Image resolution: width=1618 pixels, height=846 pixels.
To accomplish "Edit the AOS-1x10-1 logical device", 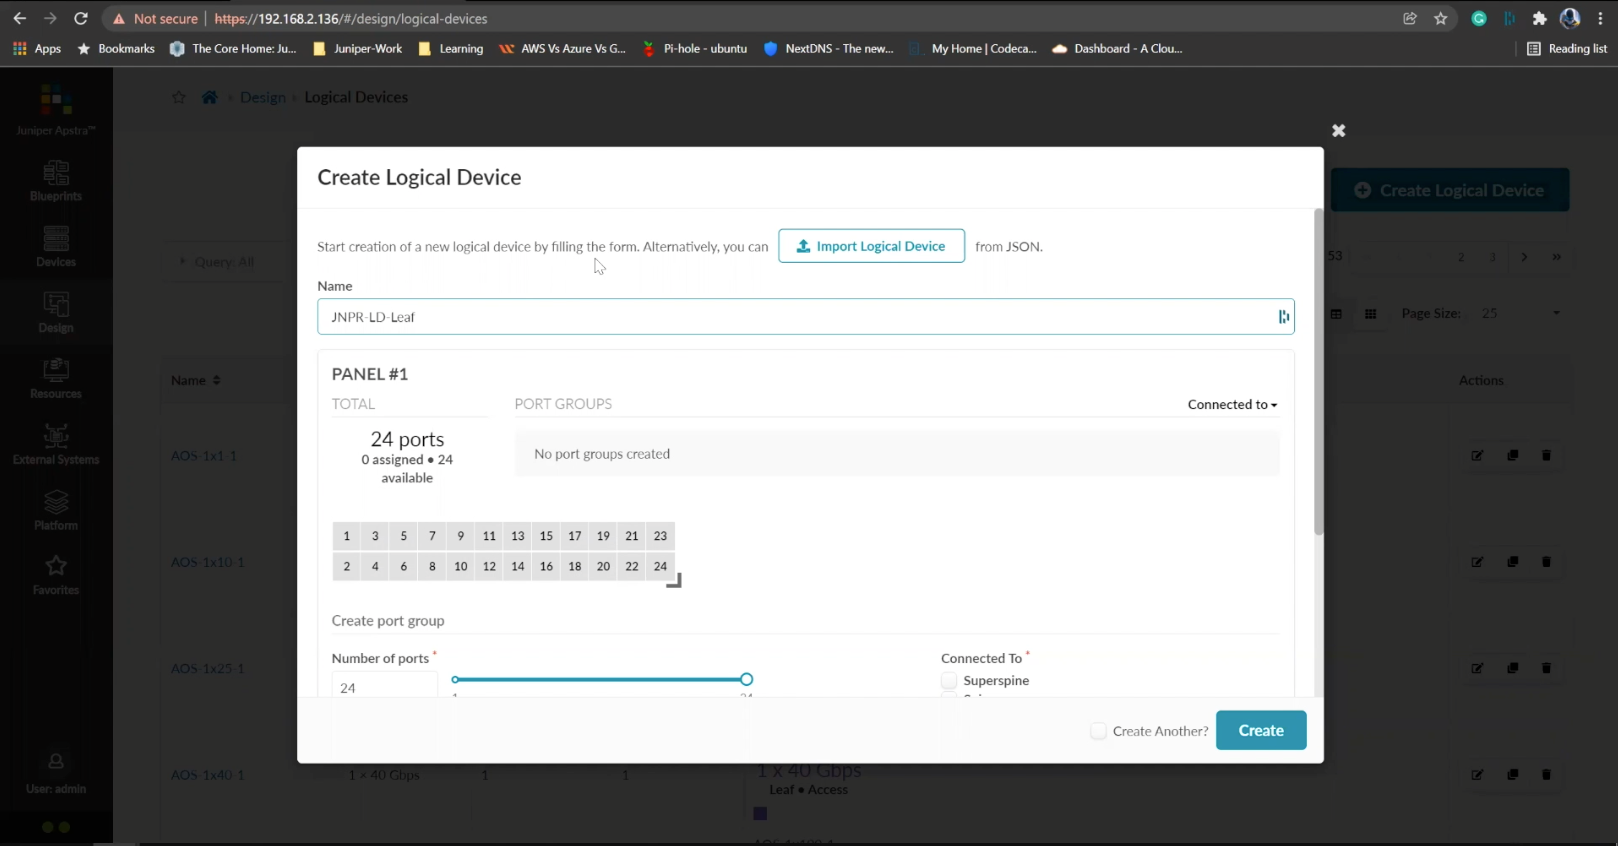I will 1477,562.
